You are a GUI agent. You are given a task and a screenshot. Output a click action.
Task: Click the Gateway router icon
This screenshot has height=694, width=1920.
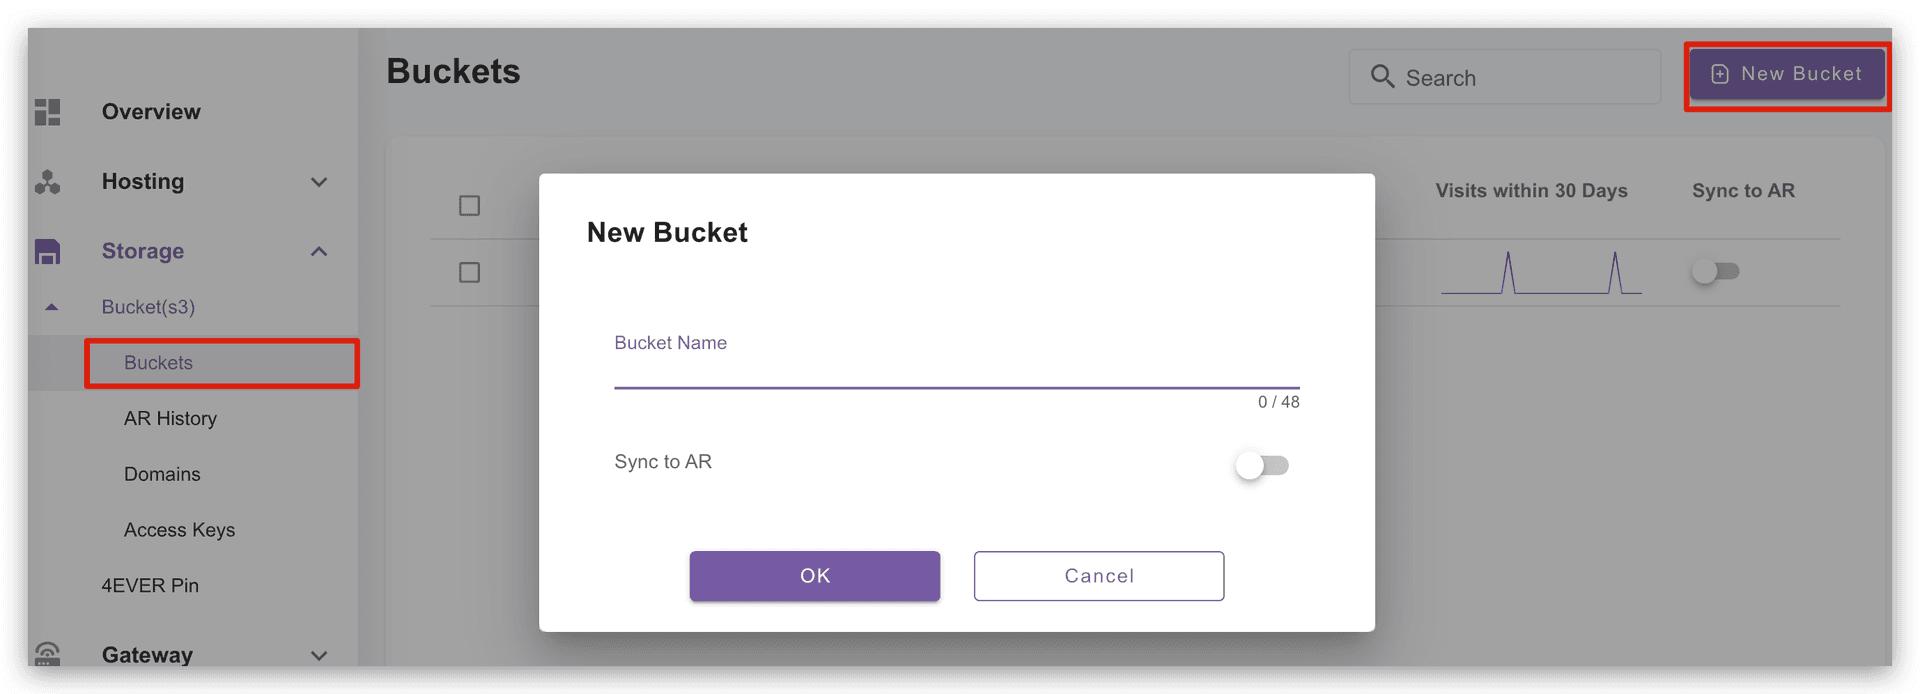tap(48, 654)
